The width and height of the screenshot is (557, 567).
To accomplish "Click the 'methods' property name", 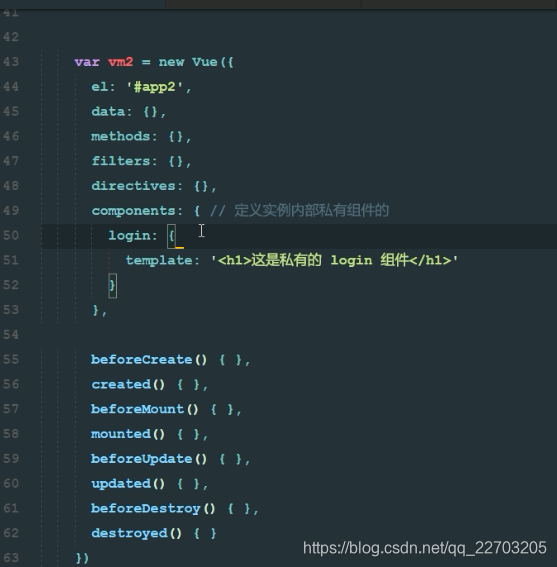I will [120, 136].
